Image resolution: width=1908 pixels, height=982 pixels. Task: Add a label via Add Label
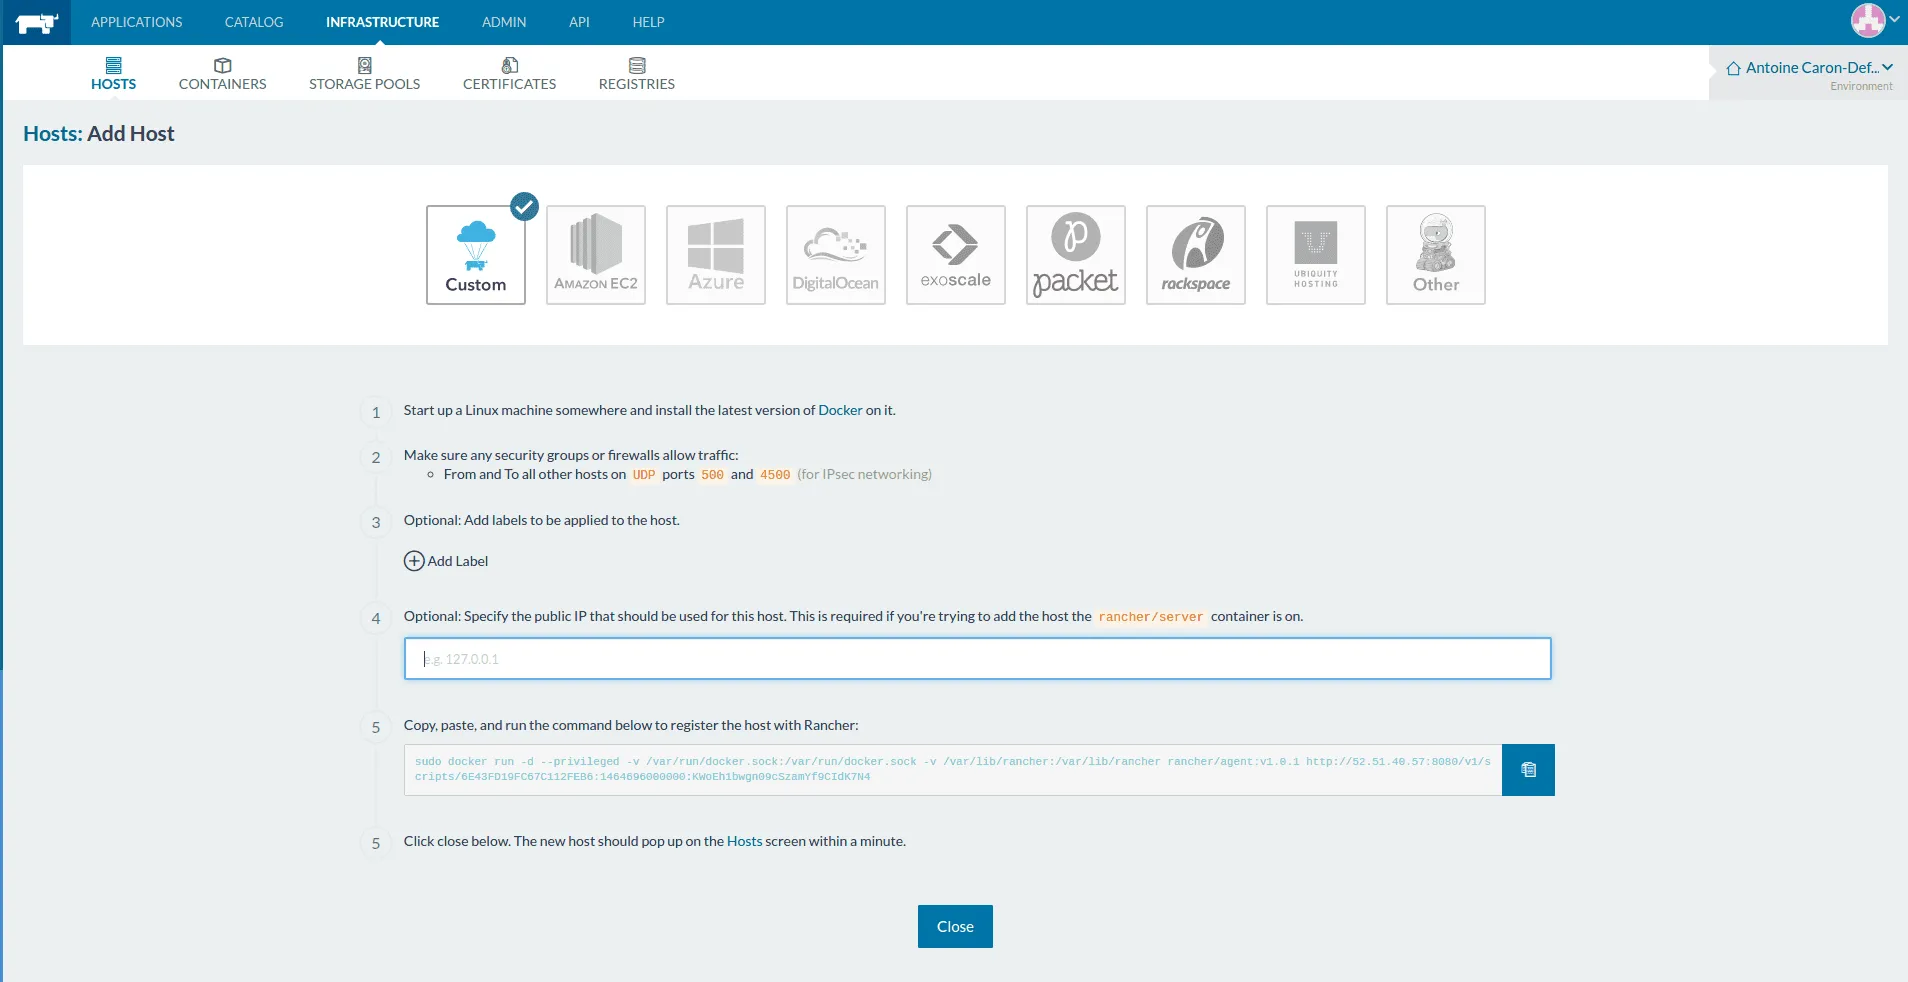pyautogui.click(x=446, y=561)
